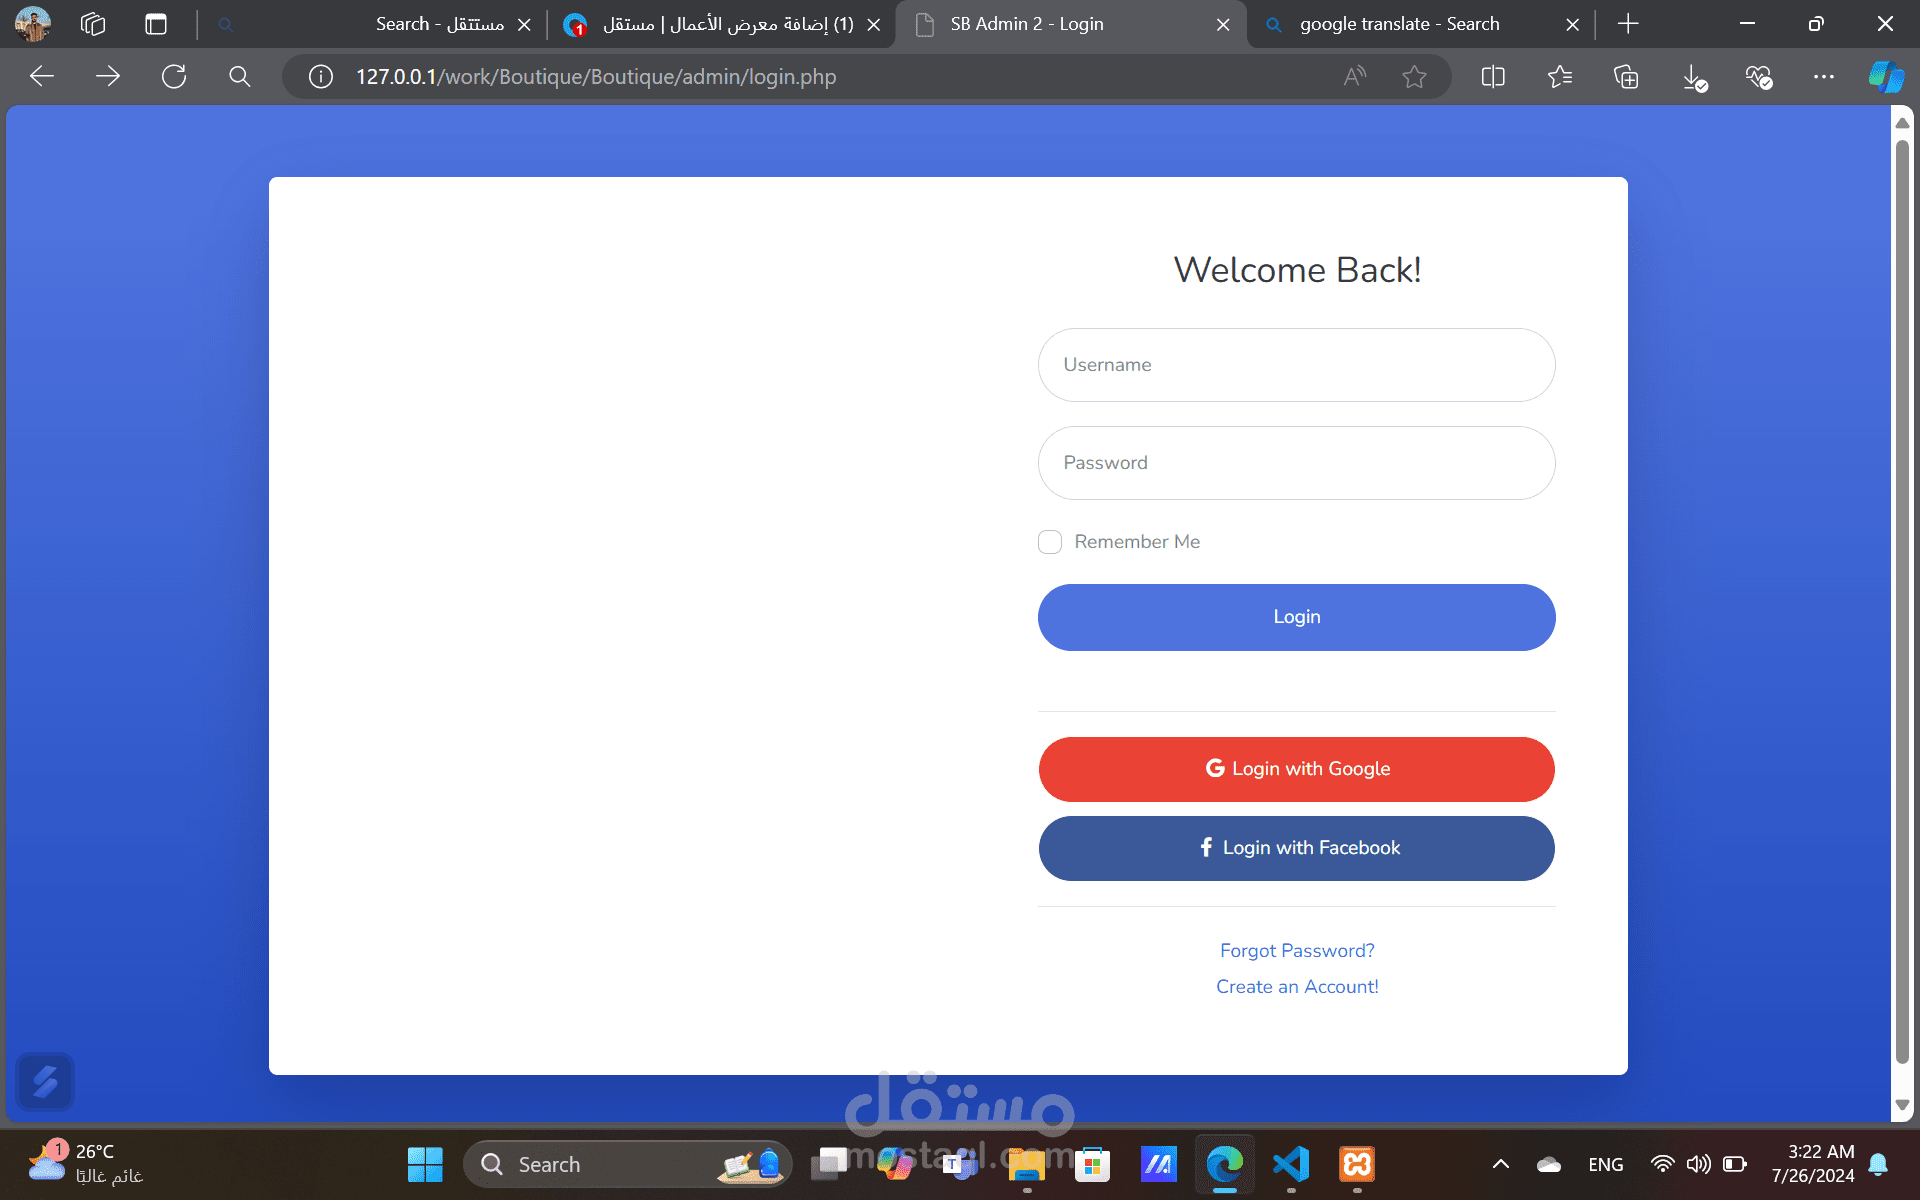Image resolution: width=1920 pixels, height=1200 pixels.
Task: Add page to favorites star icon
Action: click(x=1414, y=77)
